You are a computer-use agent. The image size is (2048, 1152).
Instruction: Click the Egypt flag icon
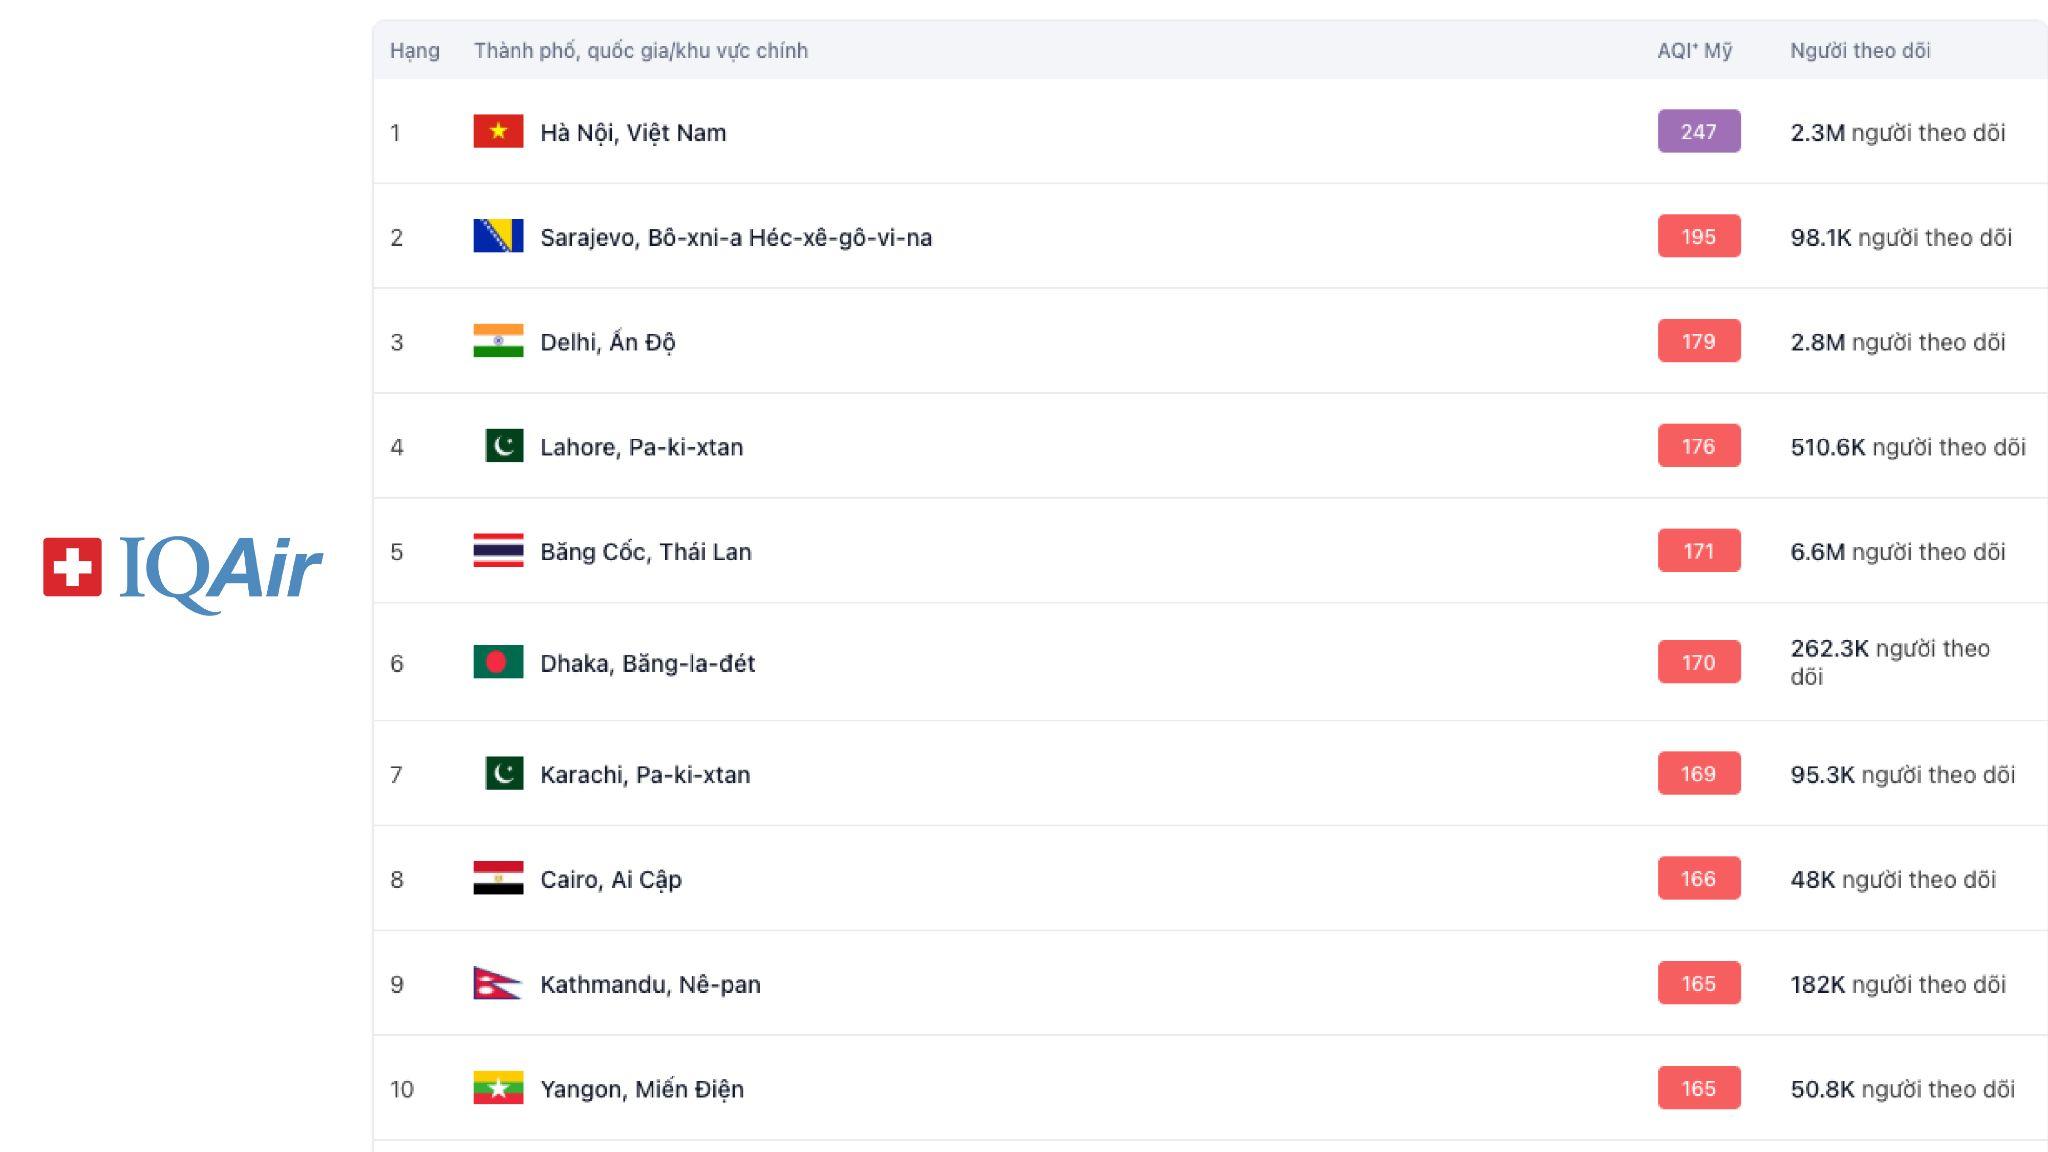pyautogui.click(x=498, y=878)
